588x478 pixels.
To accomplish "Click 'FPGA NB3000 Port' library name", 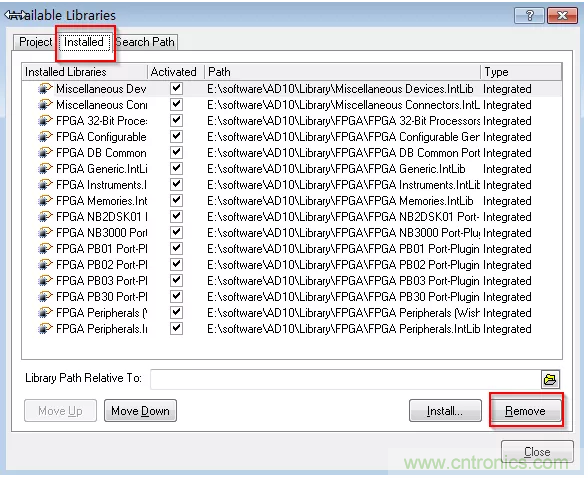I will tap(102, 233).
